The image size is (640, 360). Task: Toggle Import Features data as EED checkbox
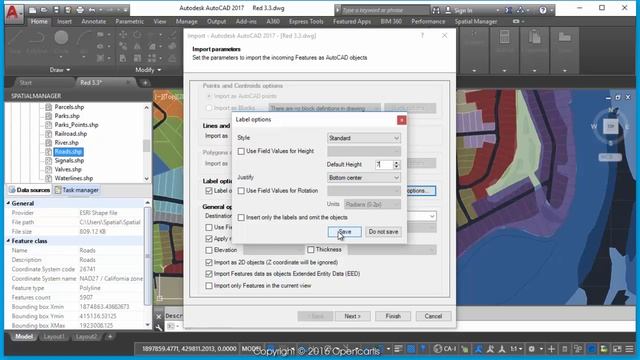[209, 274]
